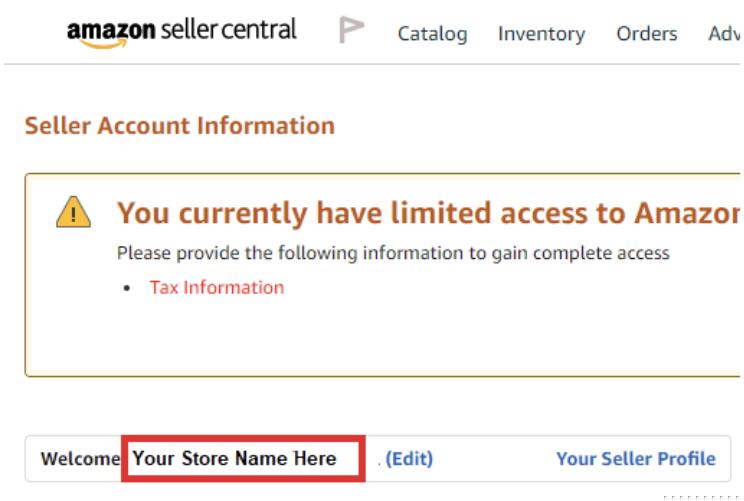744x501 pixels.
Task: Select the Your Store Name Here text
Action: (x=235, y=459)
